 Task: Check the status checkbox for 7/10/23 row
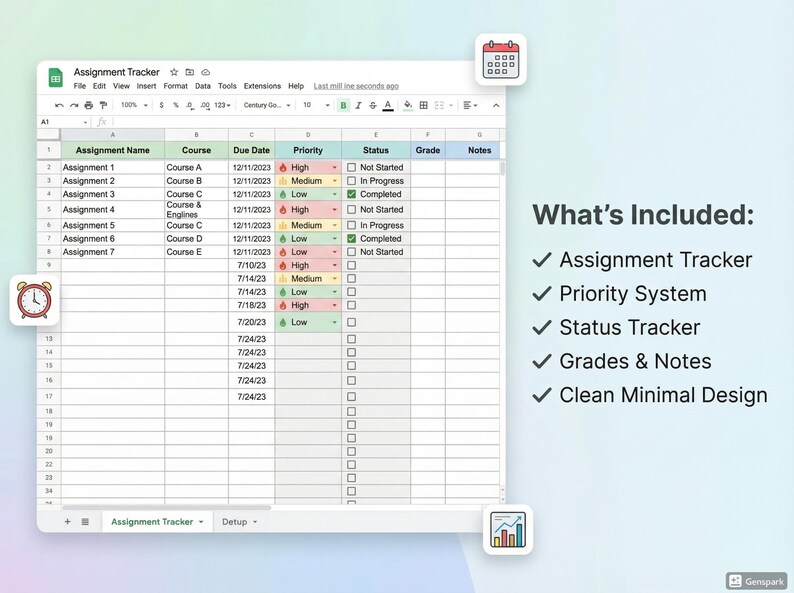(x=351, y=265)
